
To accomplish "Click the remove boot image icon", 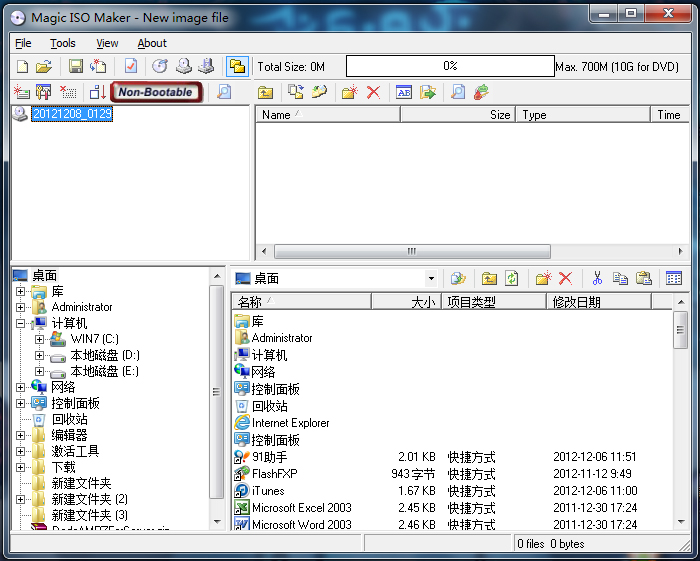I will click(x=68, y=92).
